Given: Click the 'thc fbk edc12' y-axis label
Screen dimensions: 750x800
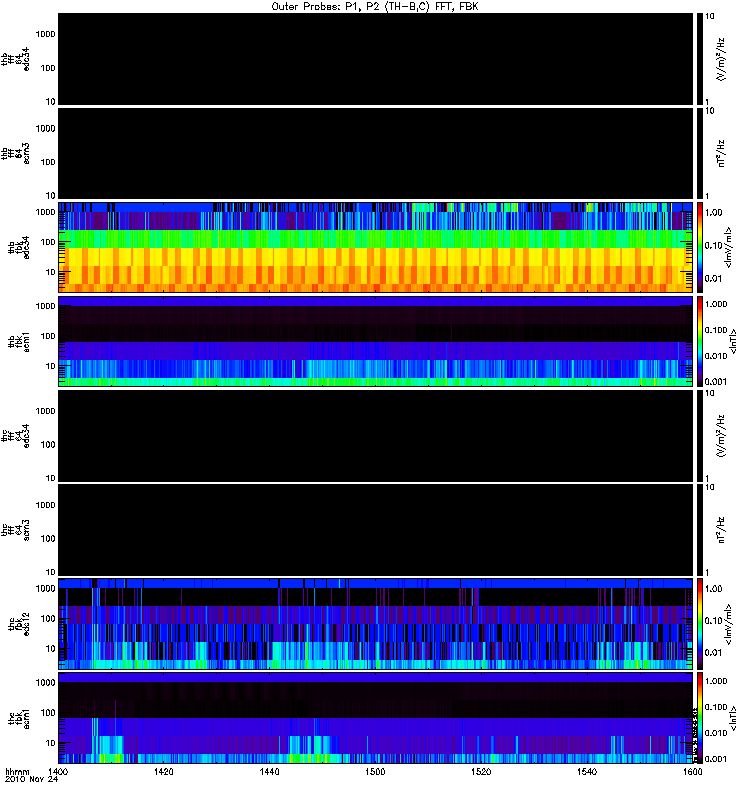Looking at the screenshot, I should [x=19, y=623].
